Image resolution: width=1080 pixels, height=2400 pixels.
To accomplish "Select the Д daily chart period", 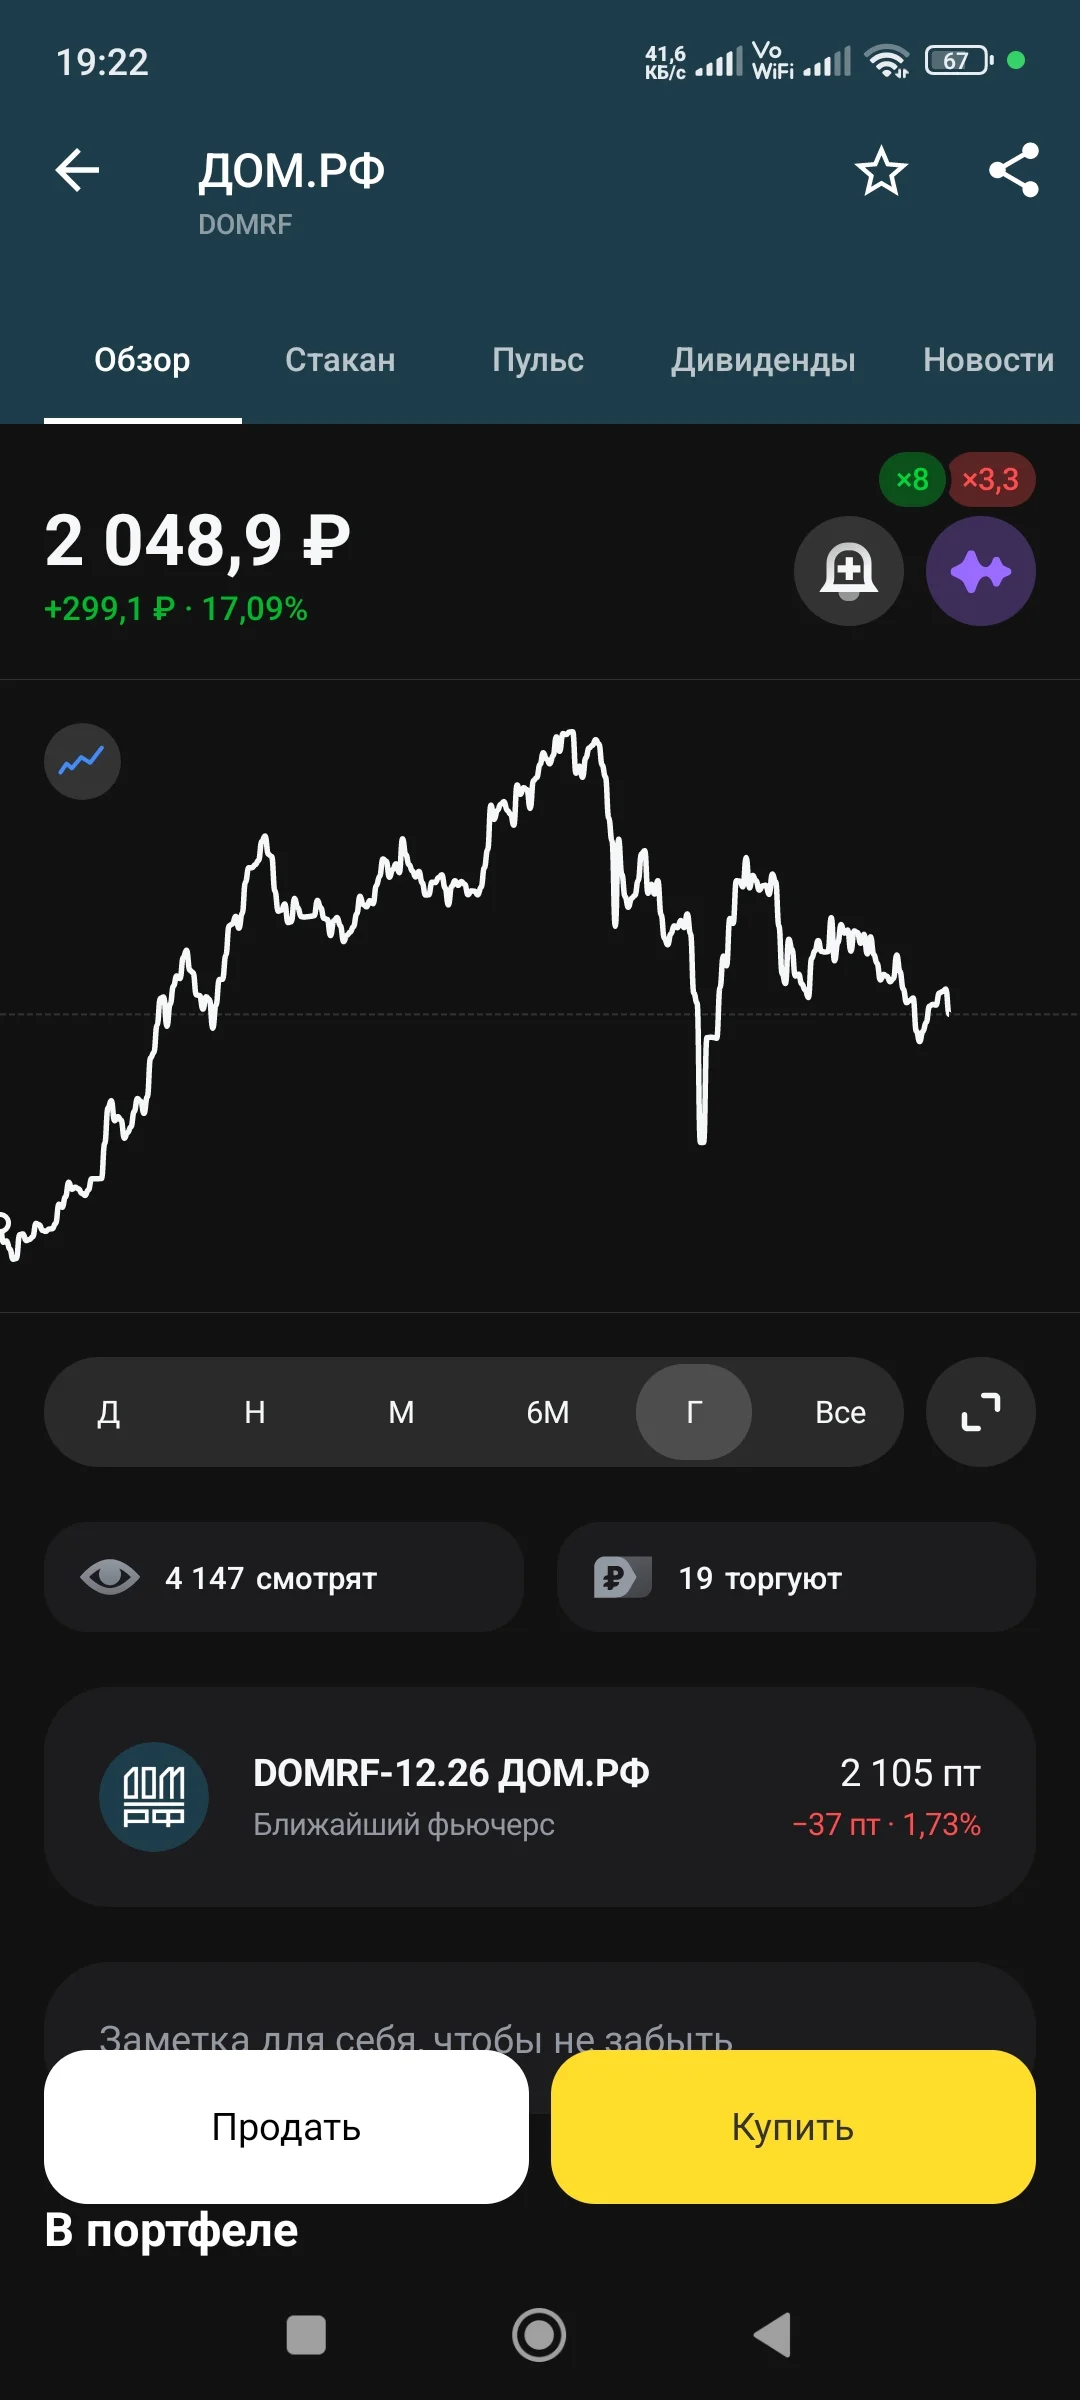I will (x=109, y=1412).
